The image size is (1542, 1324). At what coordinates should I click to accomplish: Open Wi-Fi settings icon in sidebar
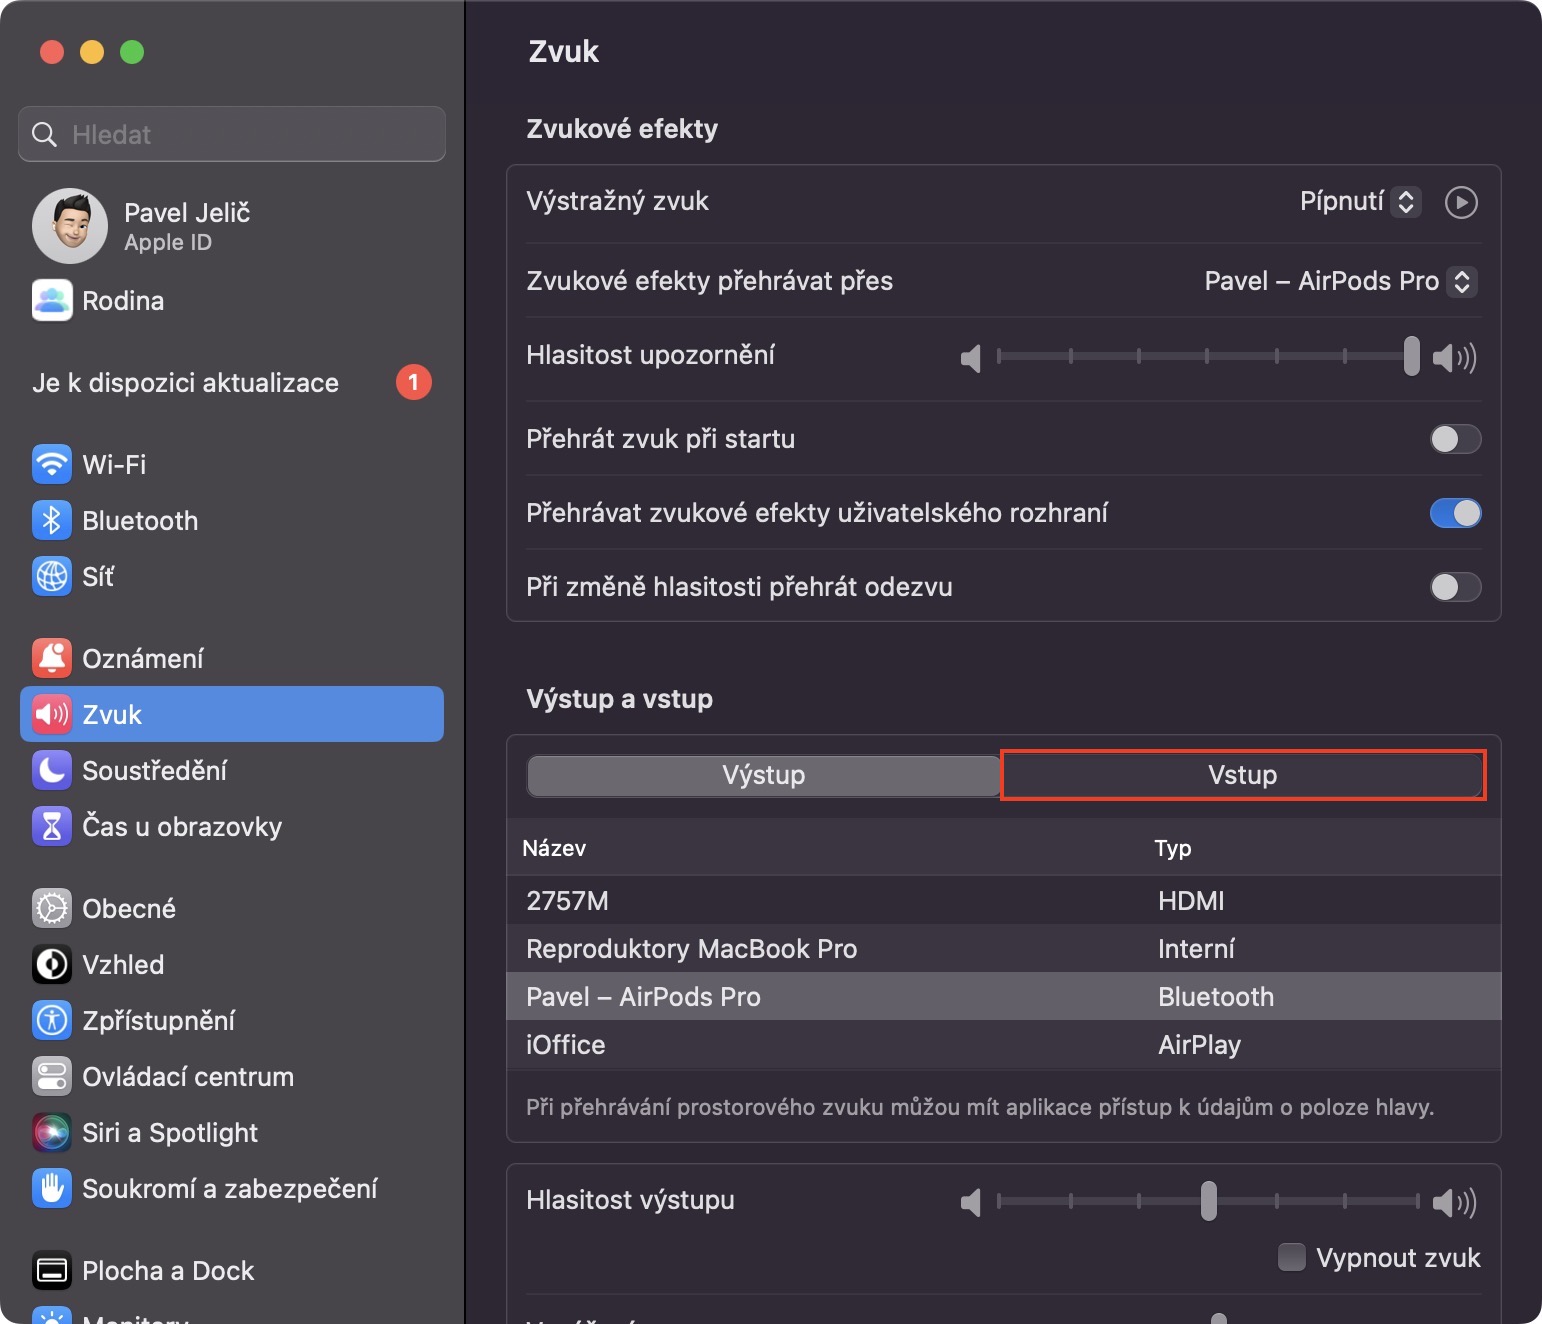[x=52, y=464]
